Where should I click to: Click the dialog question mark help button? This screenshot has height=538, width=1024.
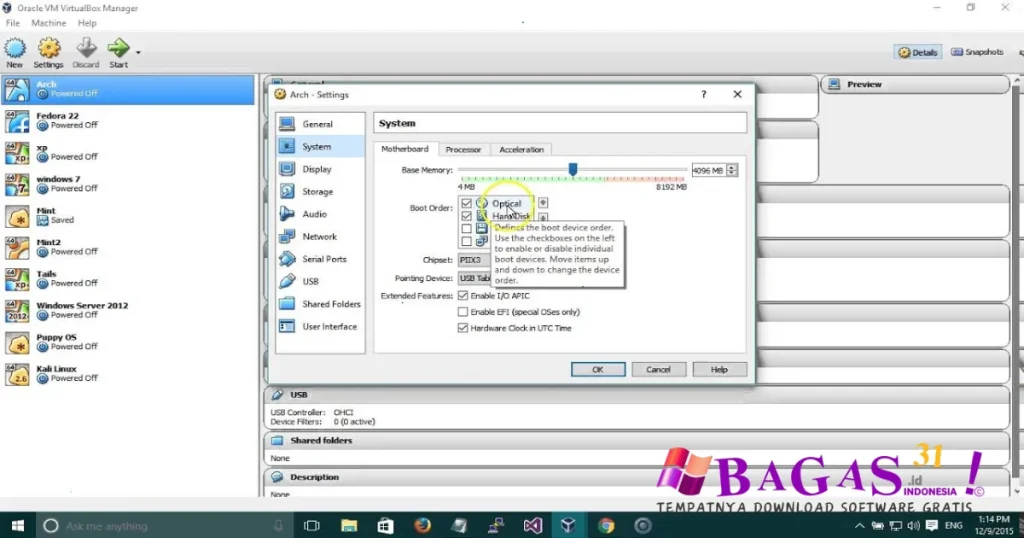point(703,95)
